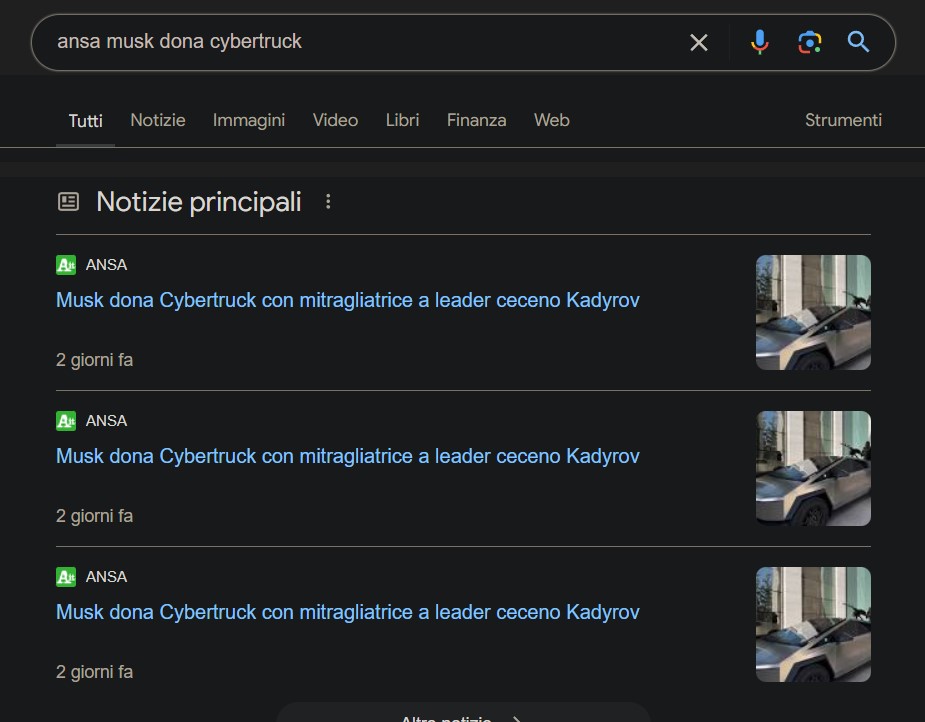
Task: Click the "2 giorni fa" timestamp of the third result
Action: (94, 672)
